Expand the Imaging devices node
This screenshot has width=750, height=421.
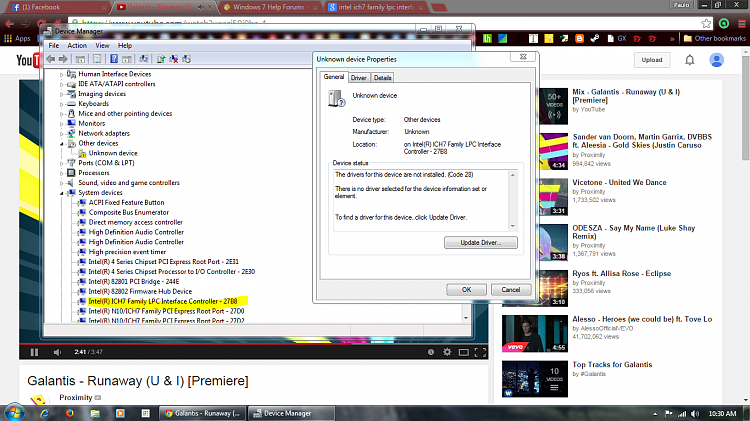[61, 94]
